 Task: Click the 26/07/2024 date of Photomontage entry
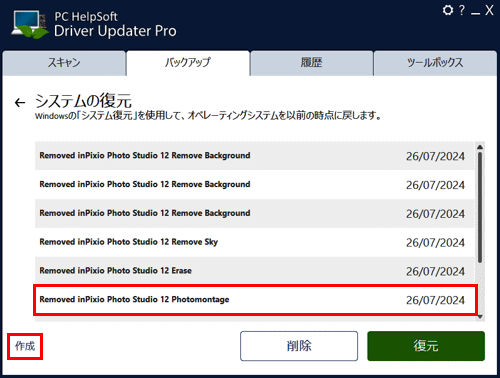[435, 300]
